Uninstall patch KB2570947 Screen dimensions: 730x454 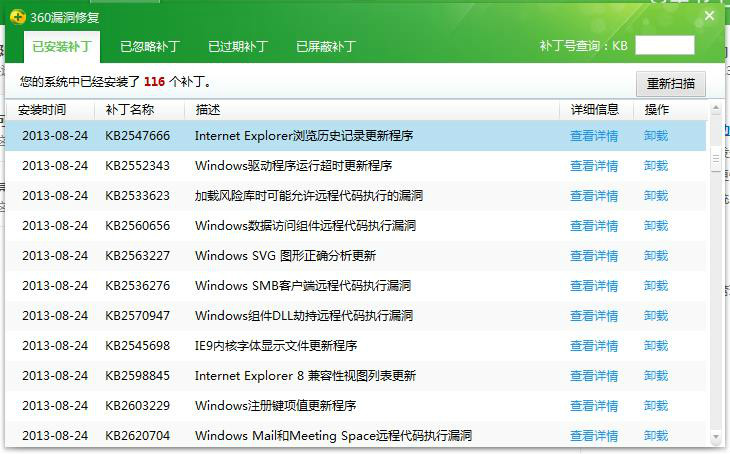coord(656,316)
